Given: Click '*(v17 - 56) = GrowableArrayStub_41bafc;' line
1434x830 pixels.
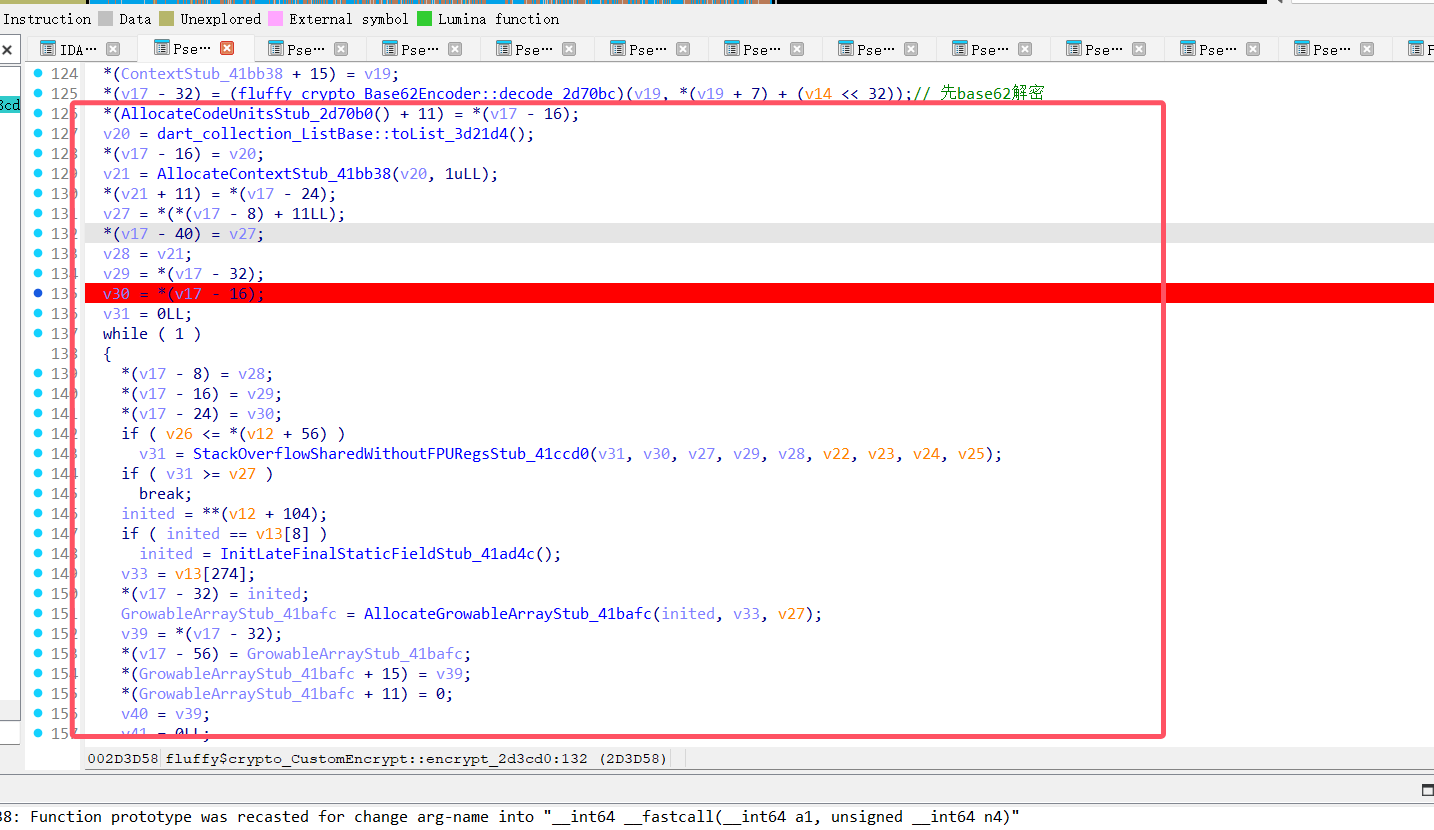Looking at the screenshot, I should [x=297, y=653].
